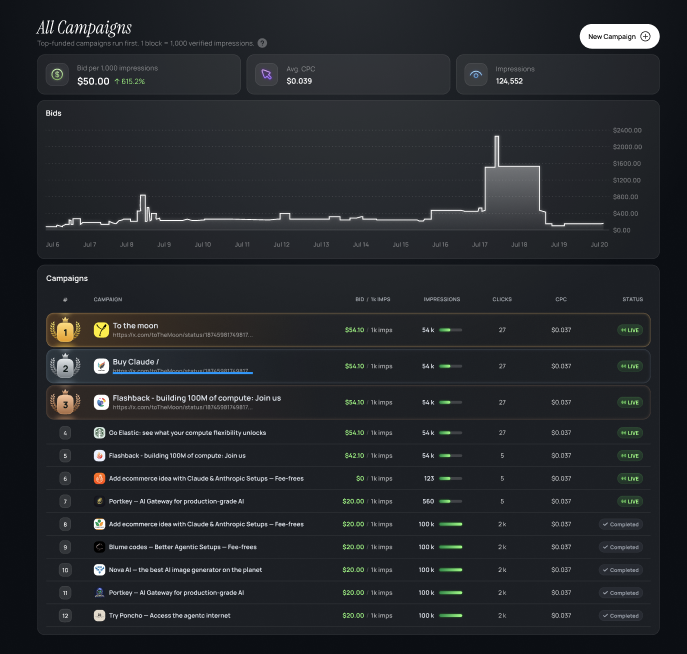Open the Buy Claude campaign URL link

tap(183, 371)
